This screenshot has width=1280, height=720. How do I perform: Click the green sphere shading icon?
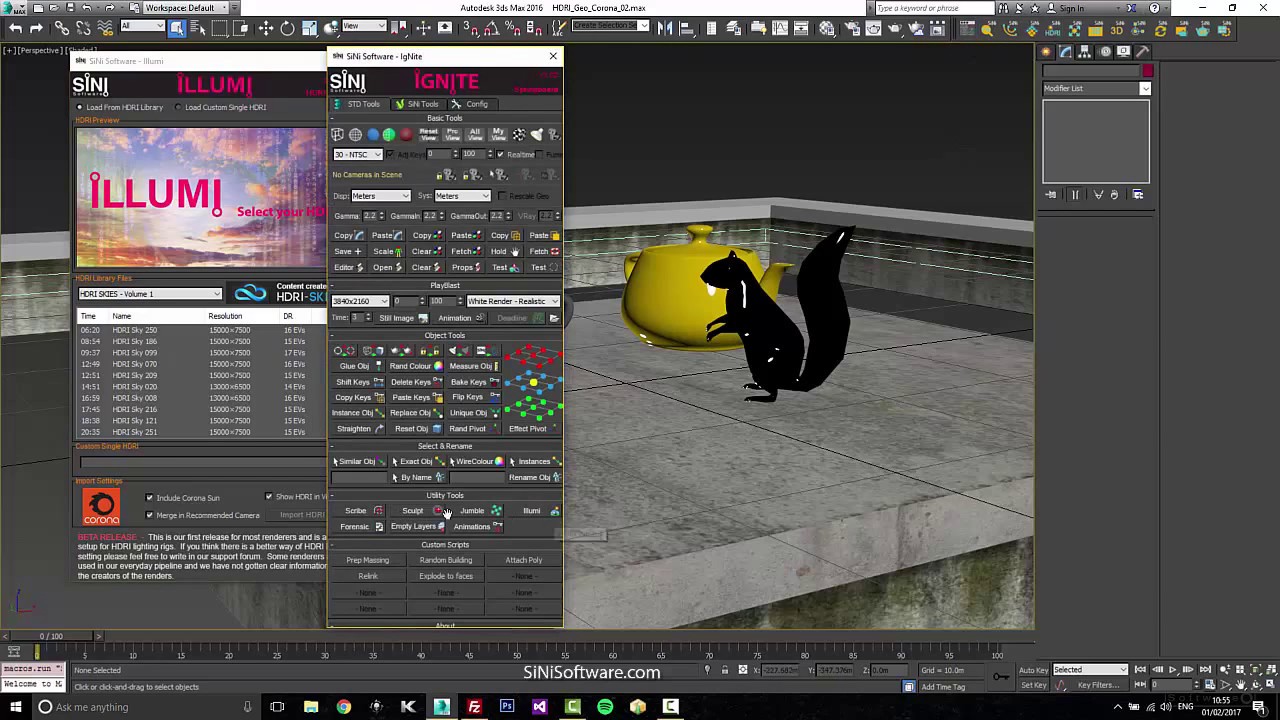point(389,134)
